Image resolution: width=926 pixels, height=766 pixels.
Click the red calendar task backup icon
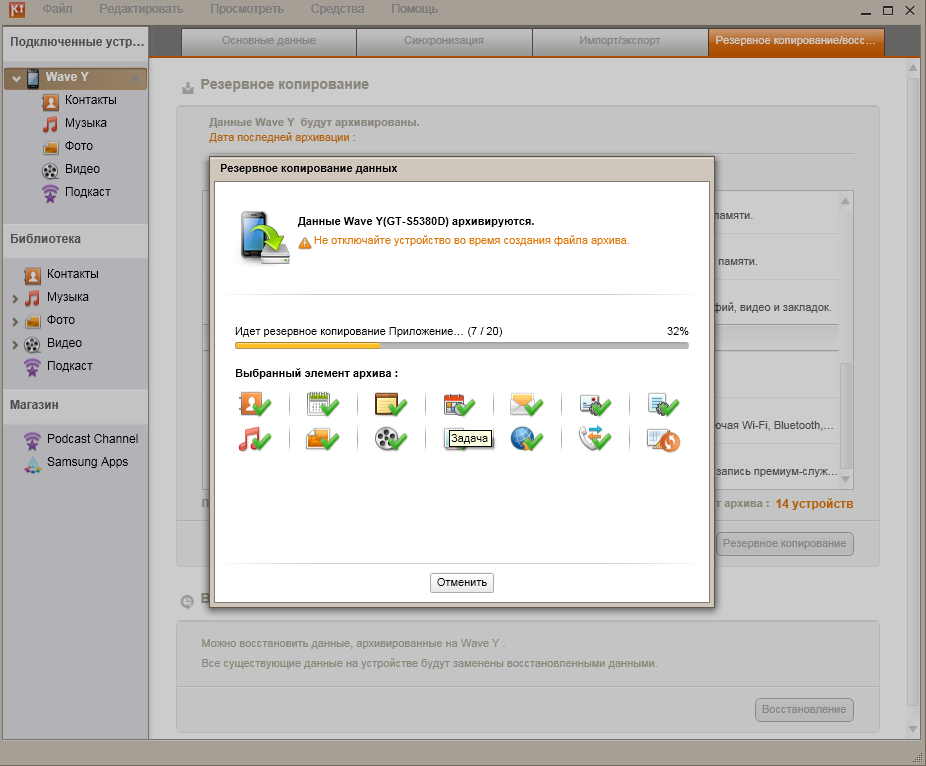[x=459, y=405]
